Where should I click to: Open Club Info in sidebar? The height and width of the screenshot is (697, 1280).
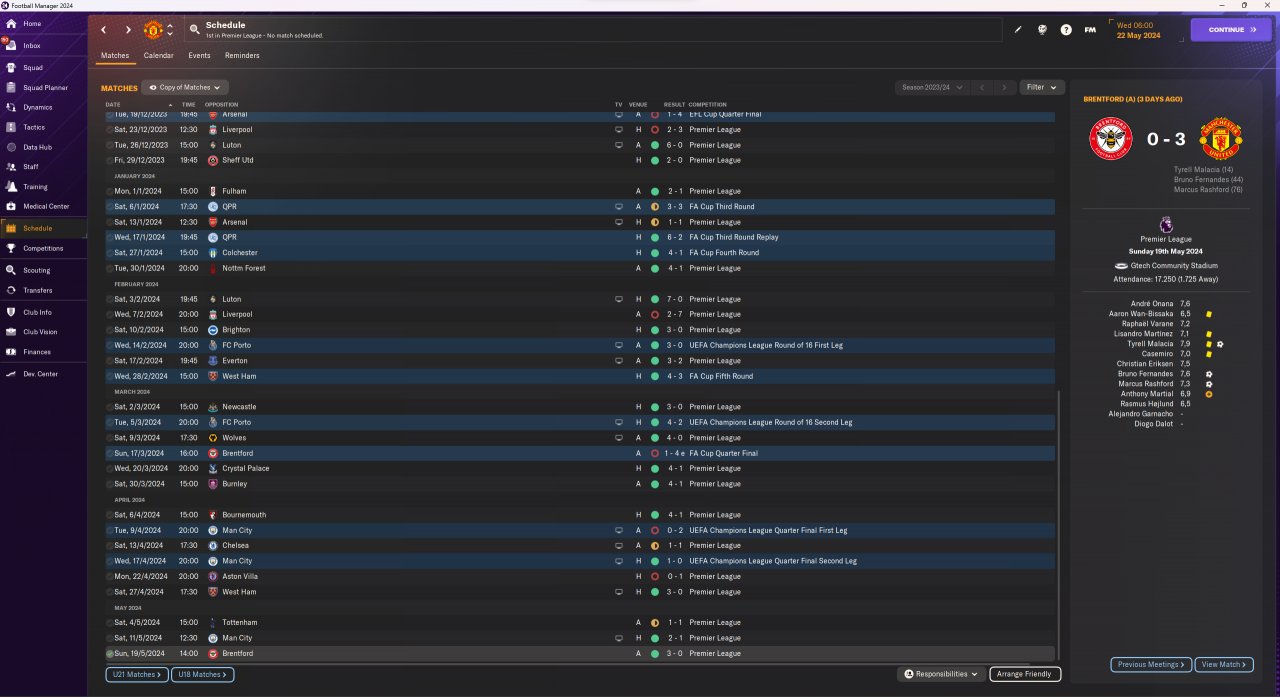coord(38,312)
